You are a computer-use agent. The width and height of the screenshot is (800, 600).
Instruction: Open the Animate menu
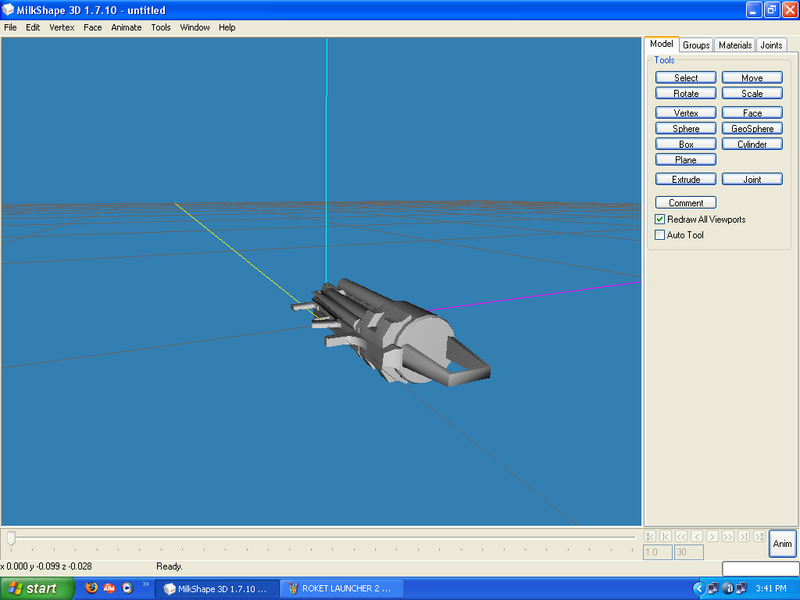(126, 28)
